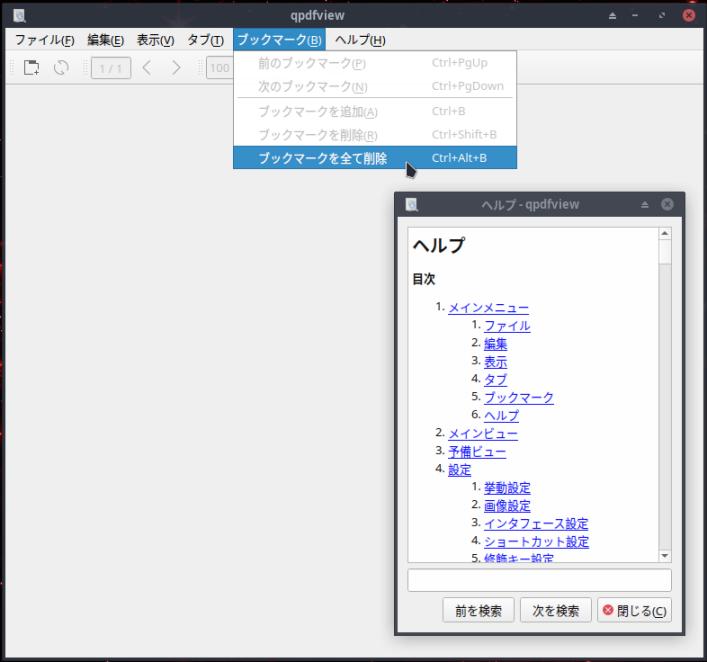Open the 画像設定 help link
This screenshot has width=707, height=662.
(507, 506)
